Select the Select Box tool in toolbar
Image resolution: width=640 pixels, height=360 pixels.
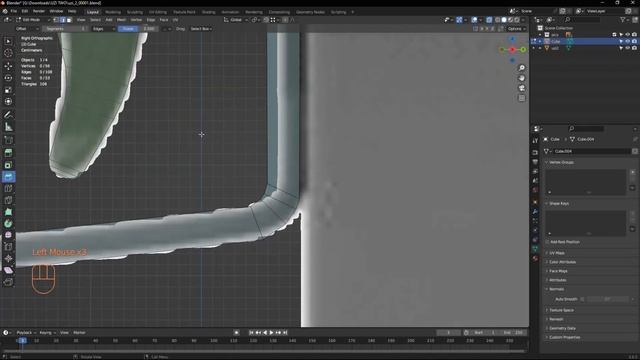[8, 41]
